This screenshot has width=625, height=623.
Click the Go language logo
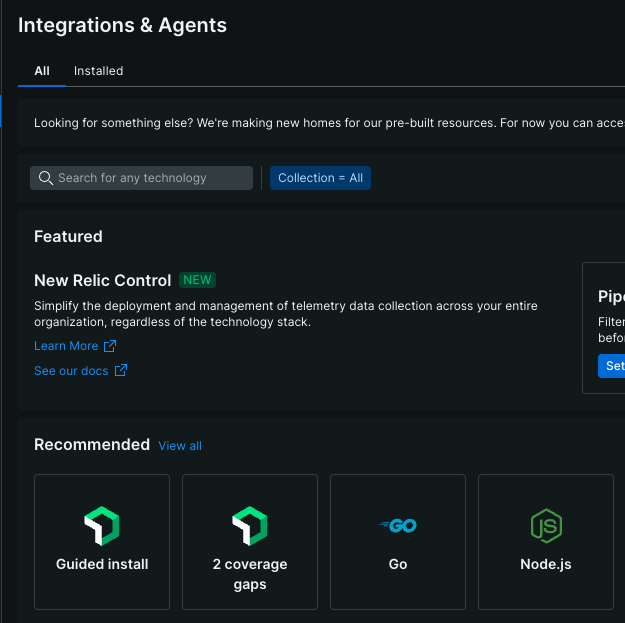pos(397,525)
